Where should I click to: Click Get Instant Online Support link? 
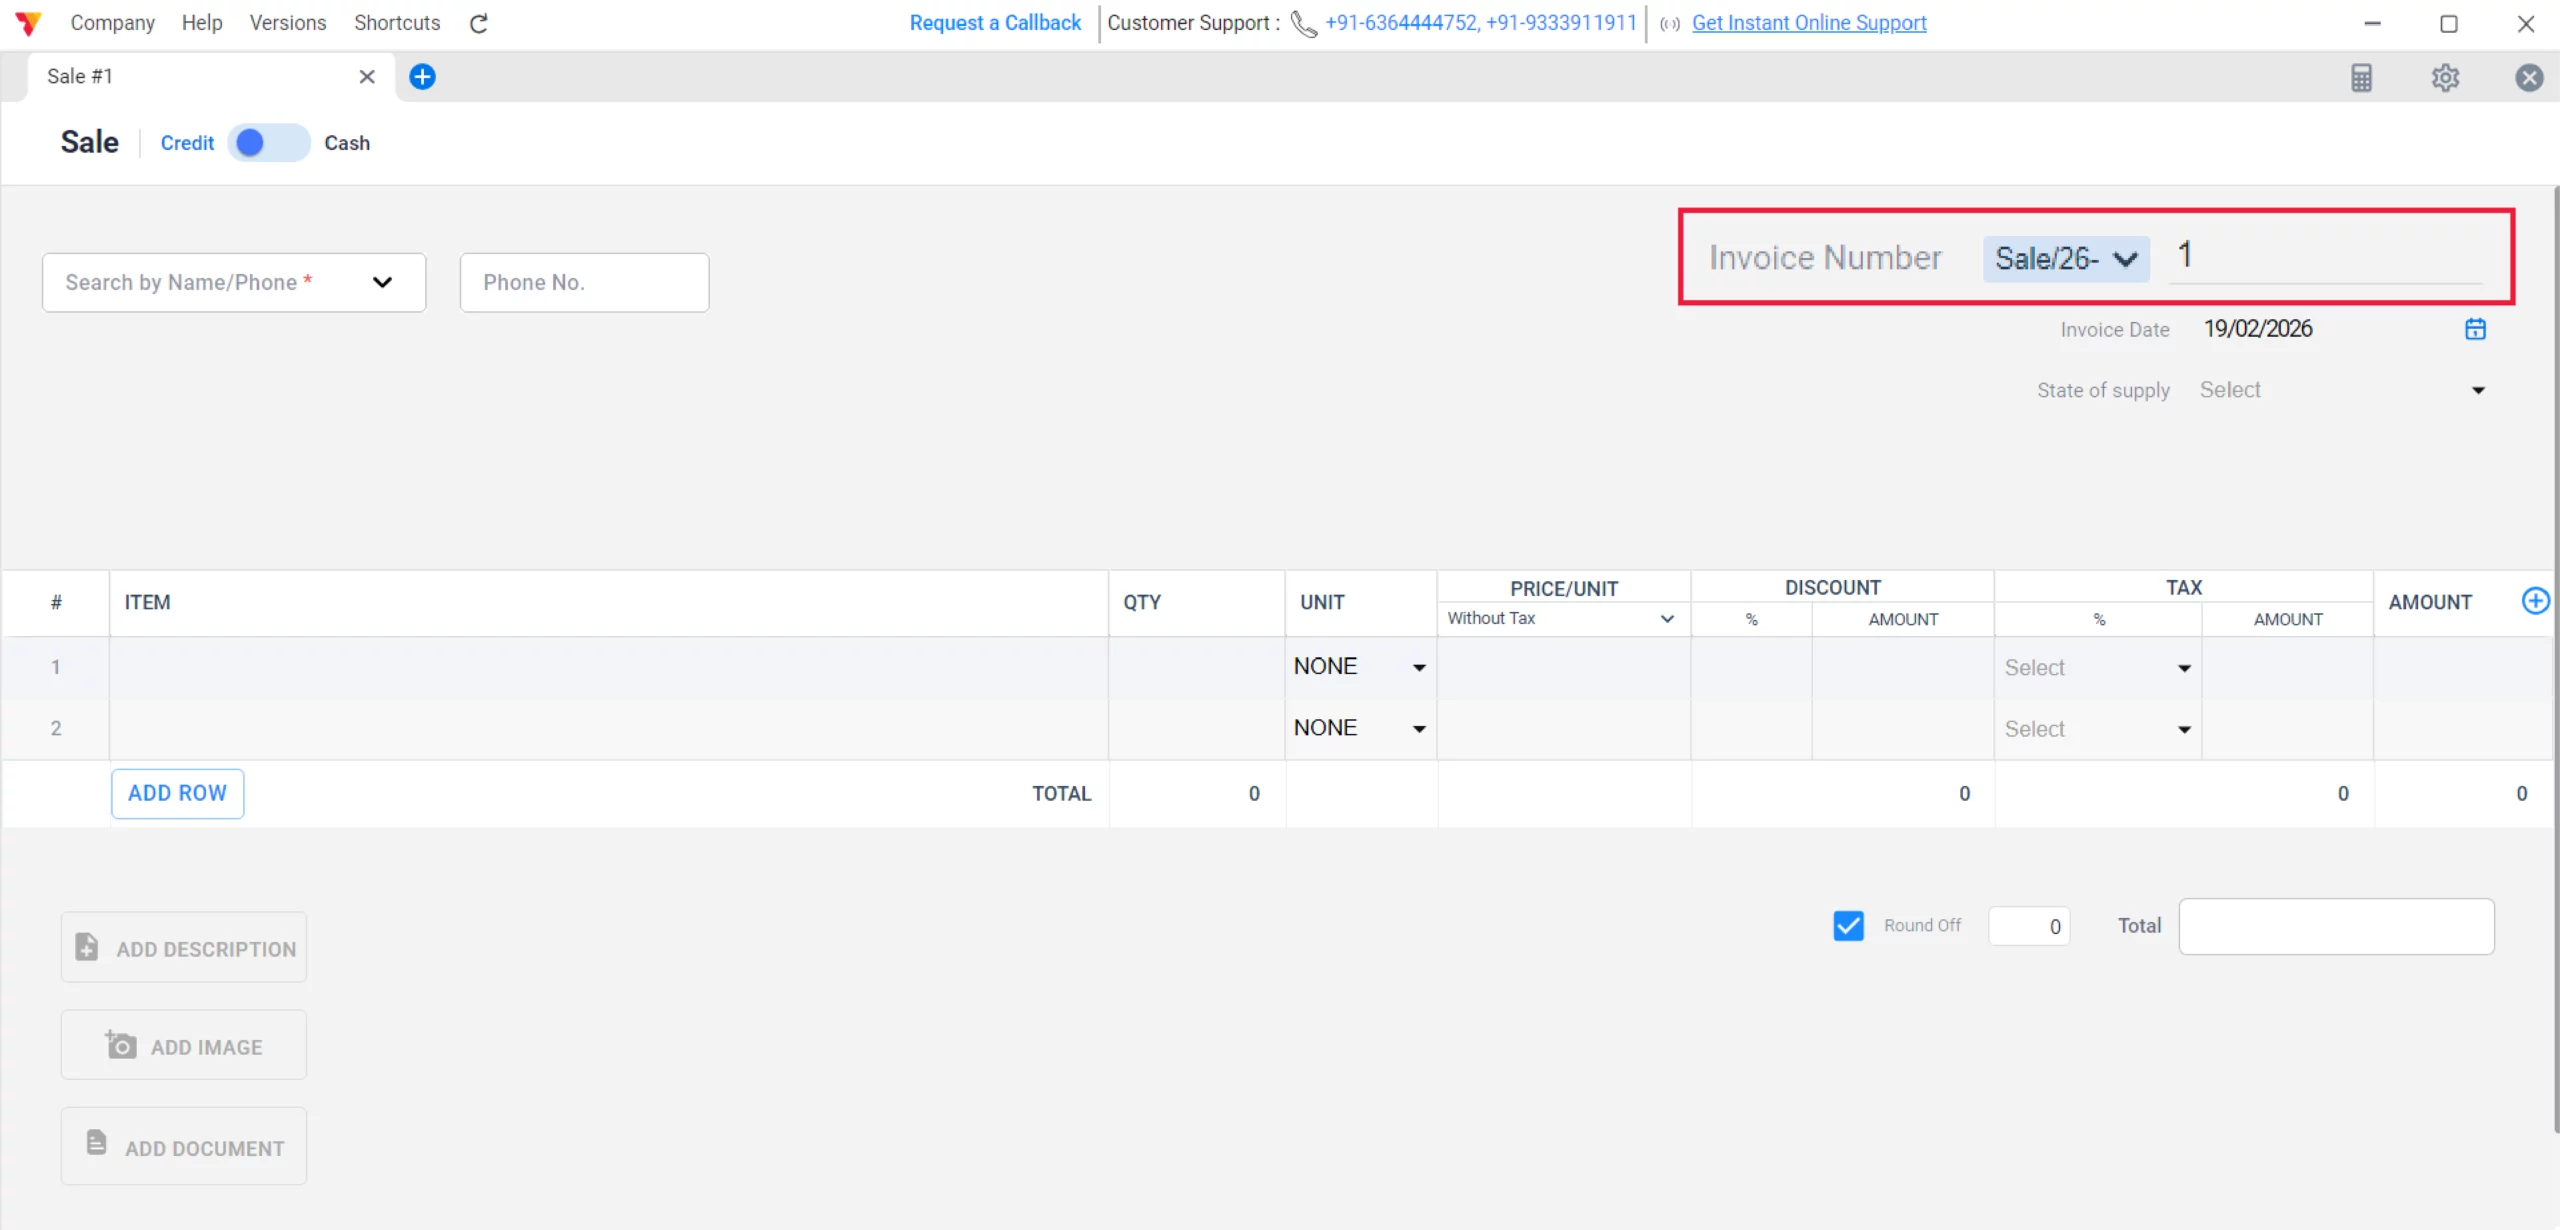[x=1809, y=23]
